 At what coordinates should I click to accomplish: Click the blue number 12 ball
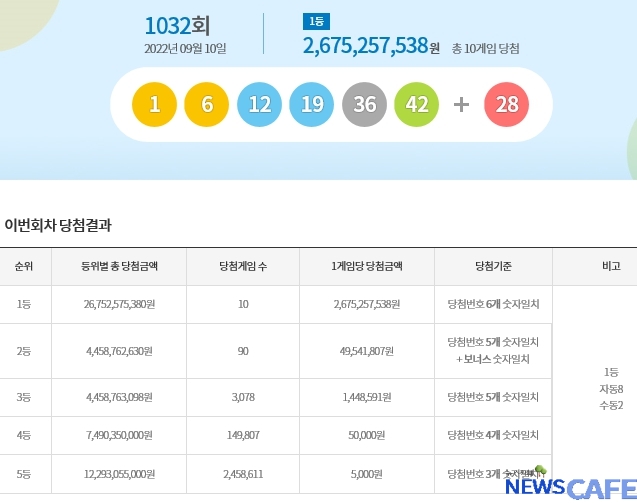point(259,104)
